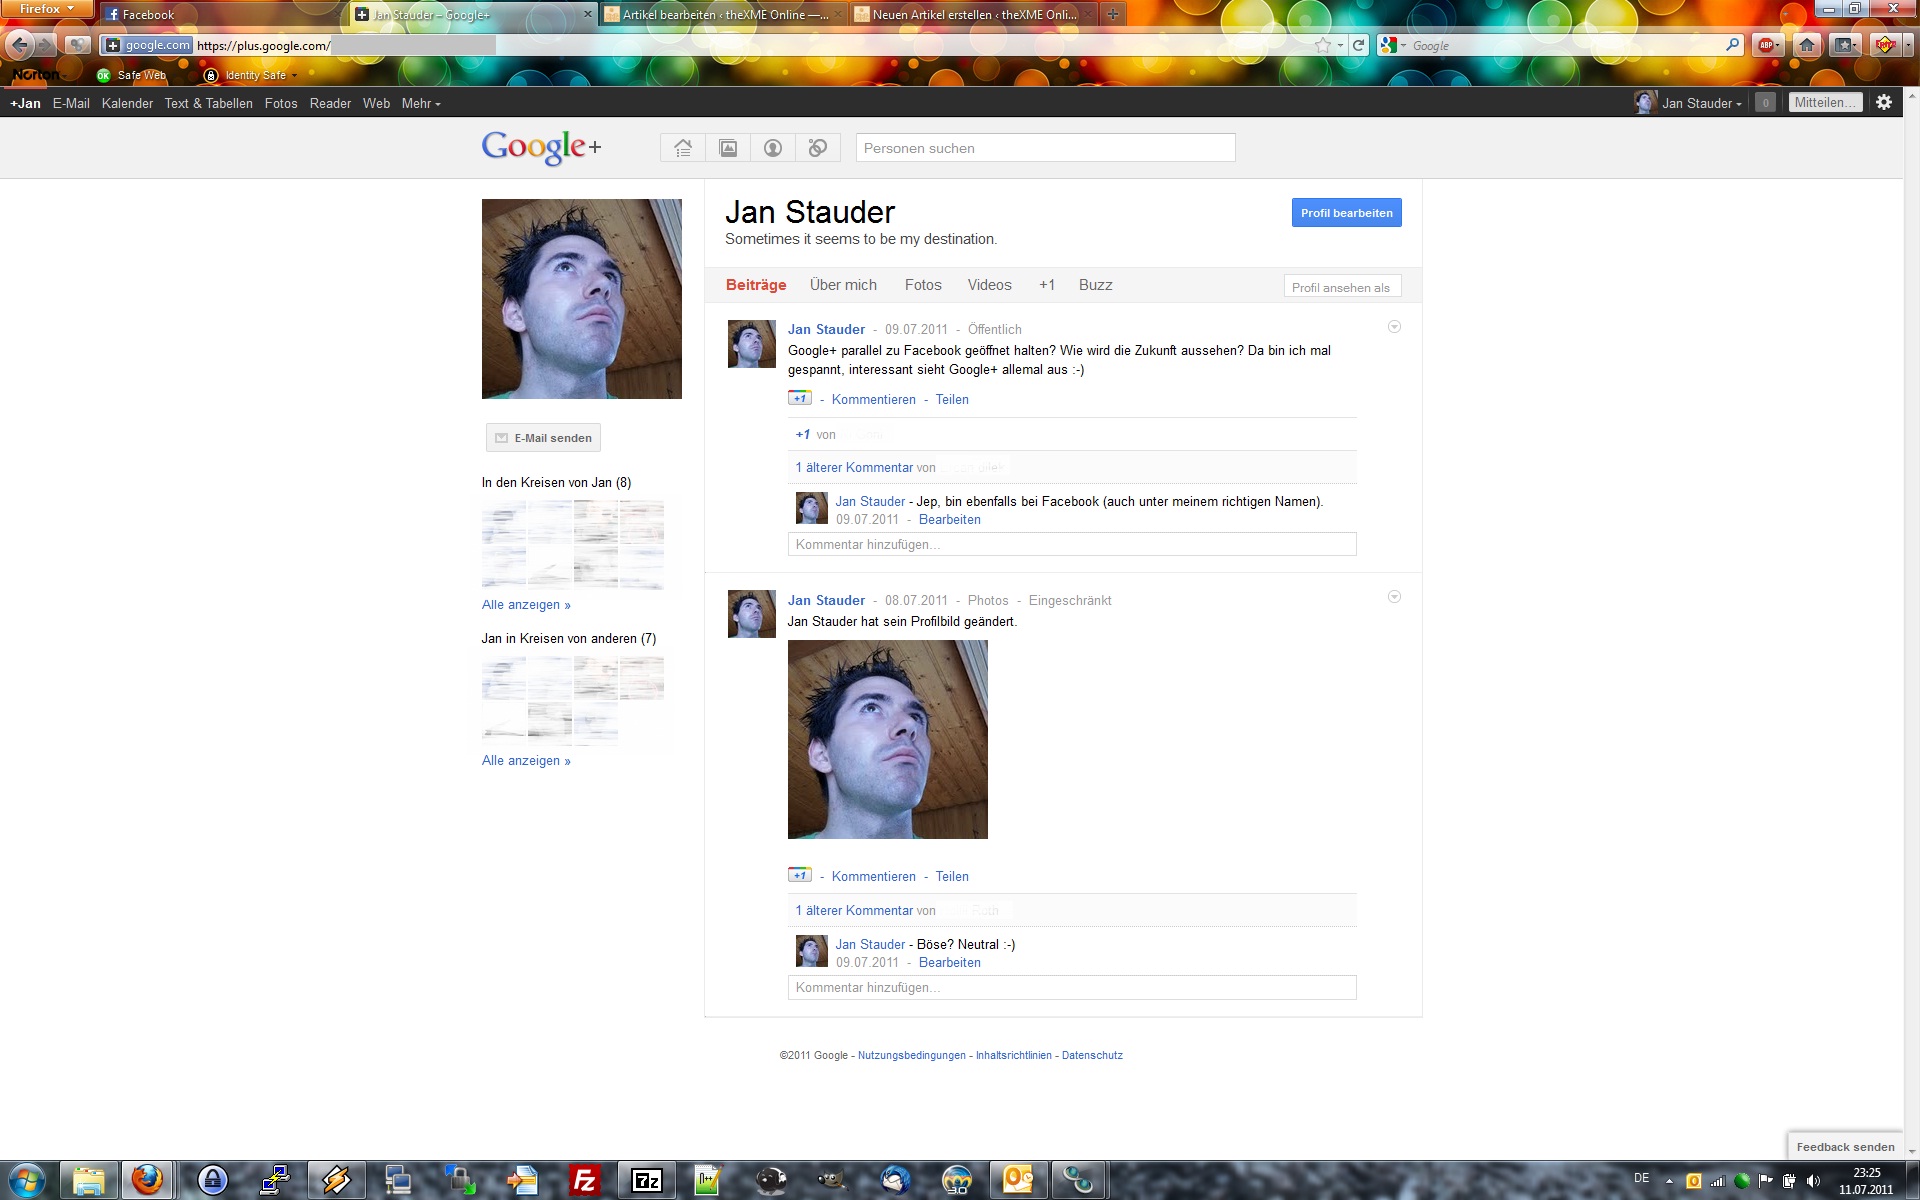Viewport: 1920px width, 1200px height.
Task: Click the notifications counter box
Action: [x=1765, y=102]
